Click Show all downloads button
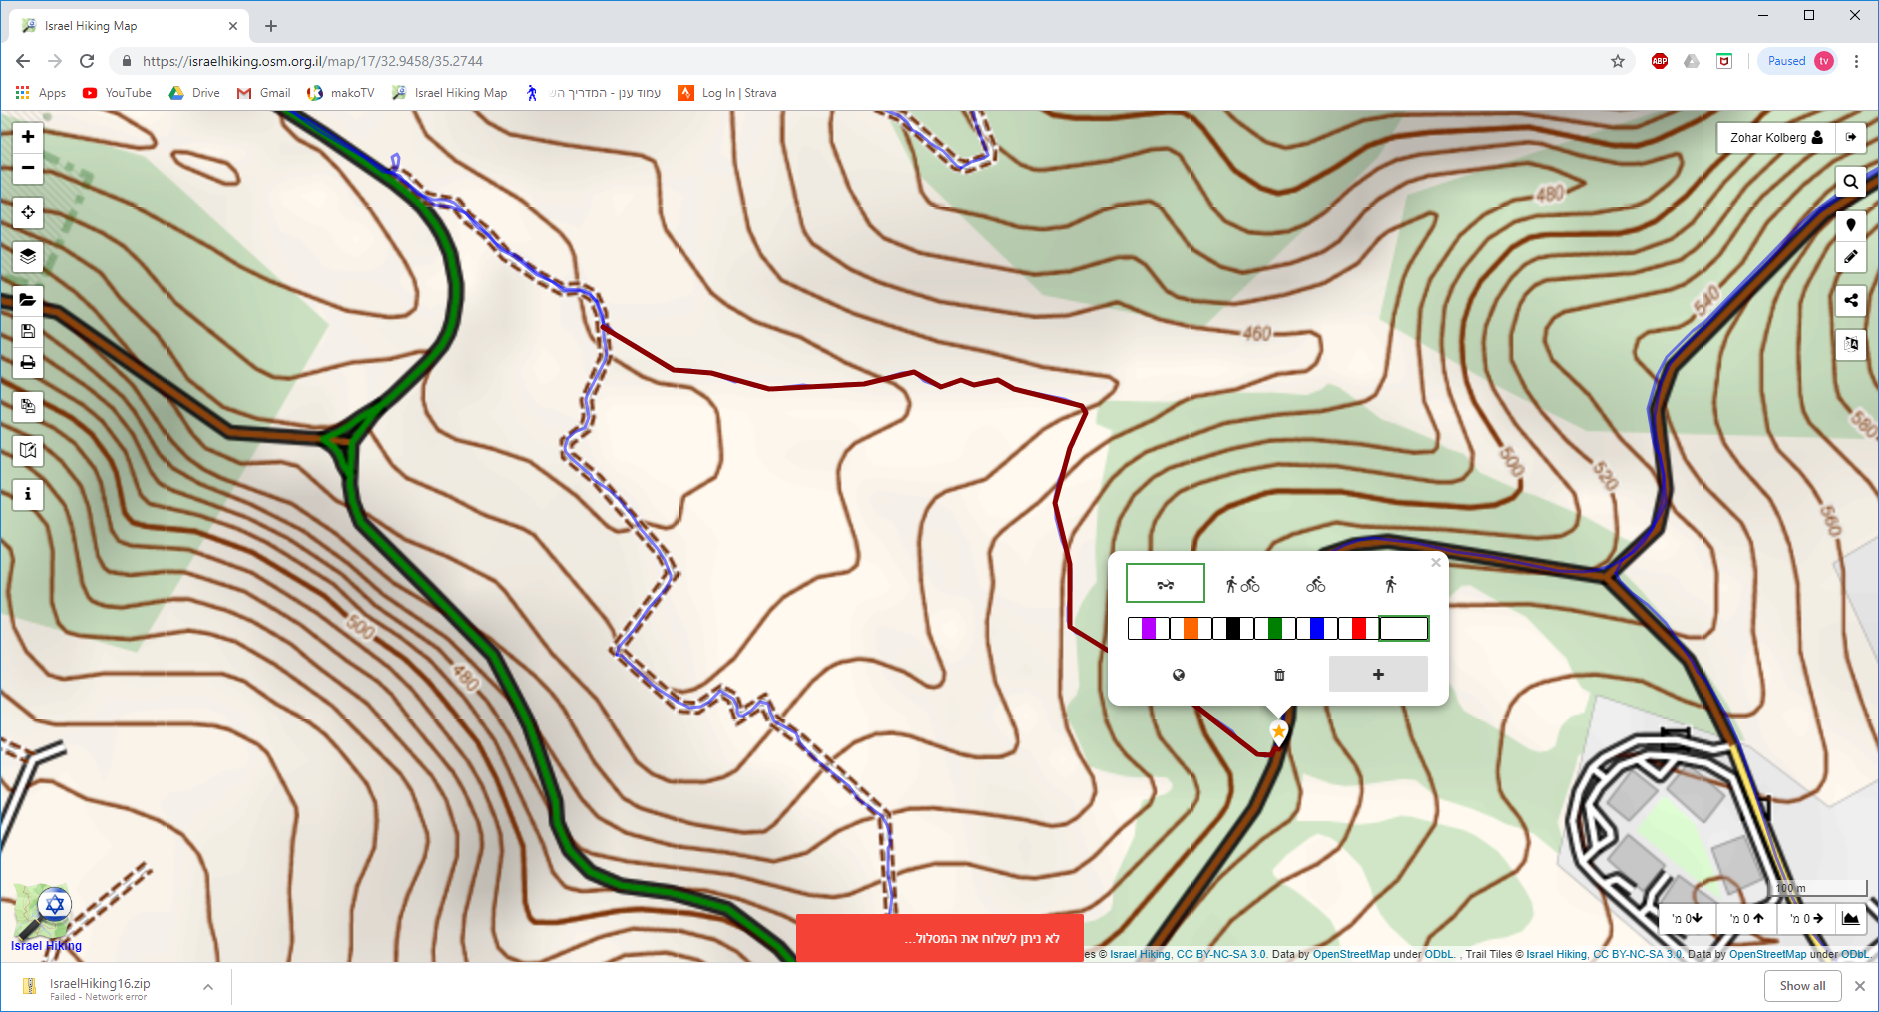1879x1012 pixels. point(1802,986)
